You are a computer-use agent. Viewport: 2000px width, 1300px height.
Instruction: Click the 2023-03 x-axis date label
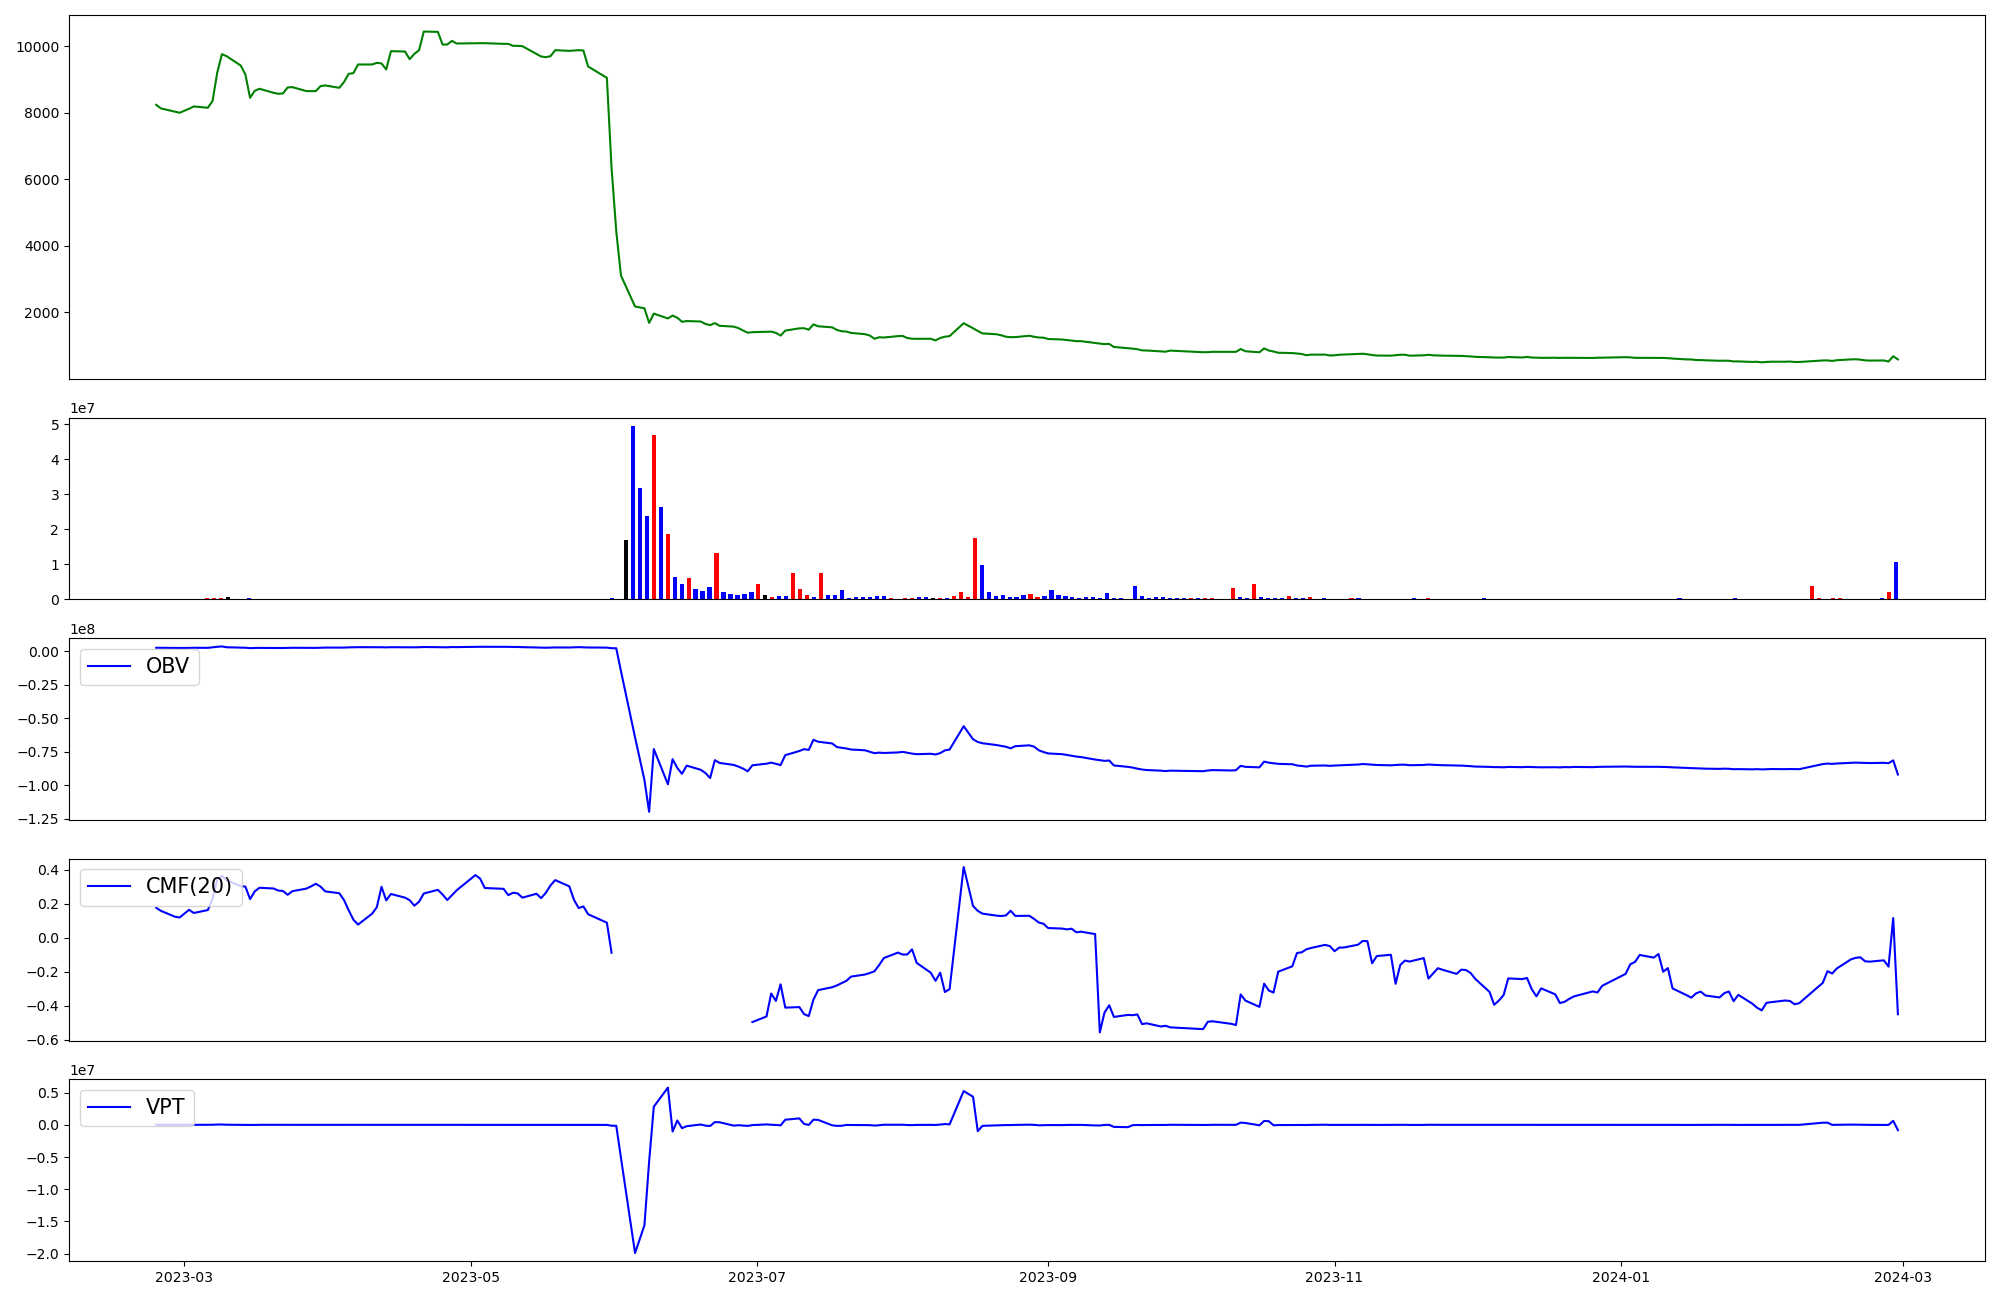click(184, 1277)
